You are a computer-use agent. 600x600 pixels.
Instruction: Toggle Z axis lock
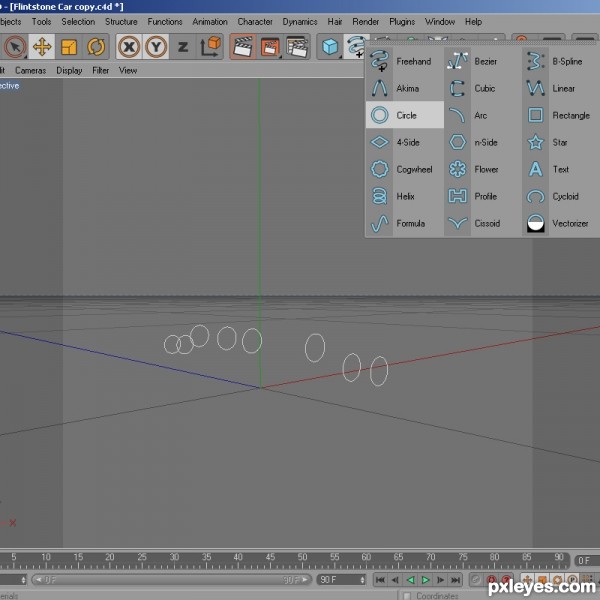click(183, 47)
